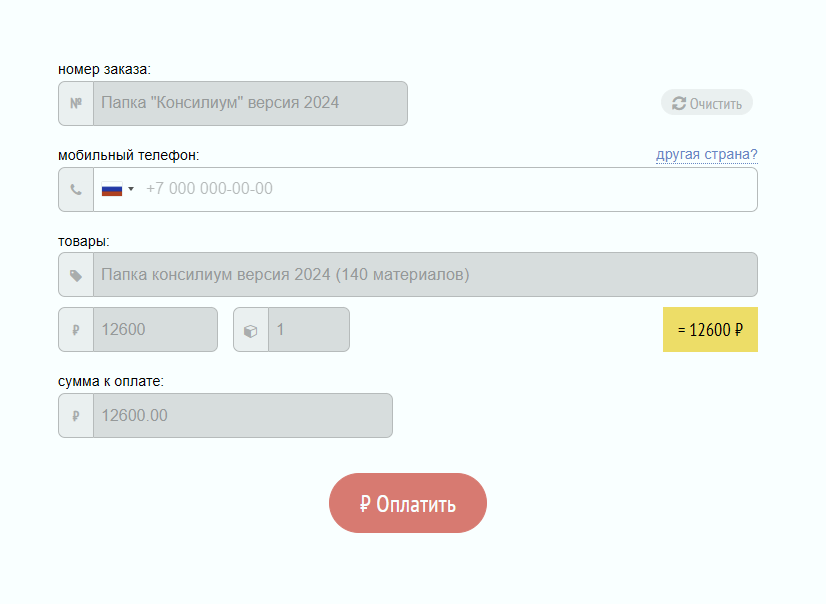Click the payment sum field 12600.00
Image resolution: width=826 pixels, height=604 pixels.
click(243, 415)
